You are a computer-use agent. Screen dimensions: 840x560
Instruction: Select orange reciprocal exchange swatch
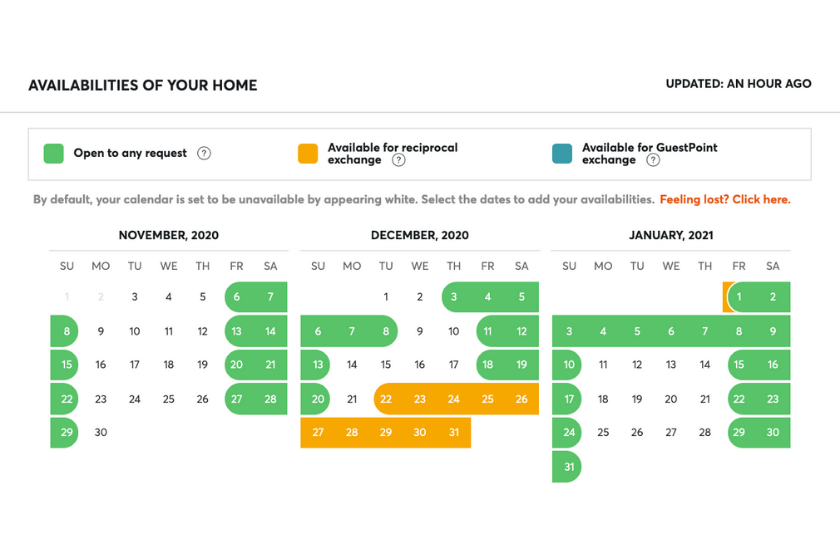point(308,153)
